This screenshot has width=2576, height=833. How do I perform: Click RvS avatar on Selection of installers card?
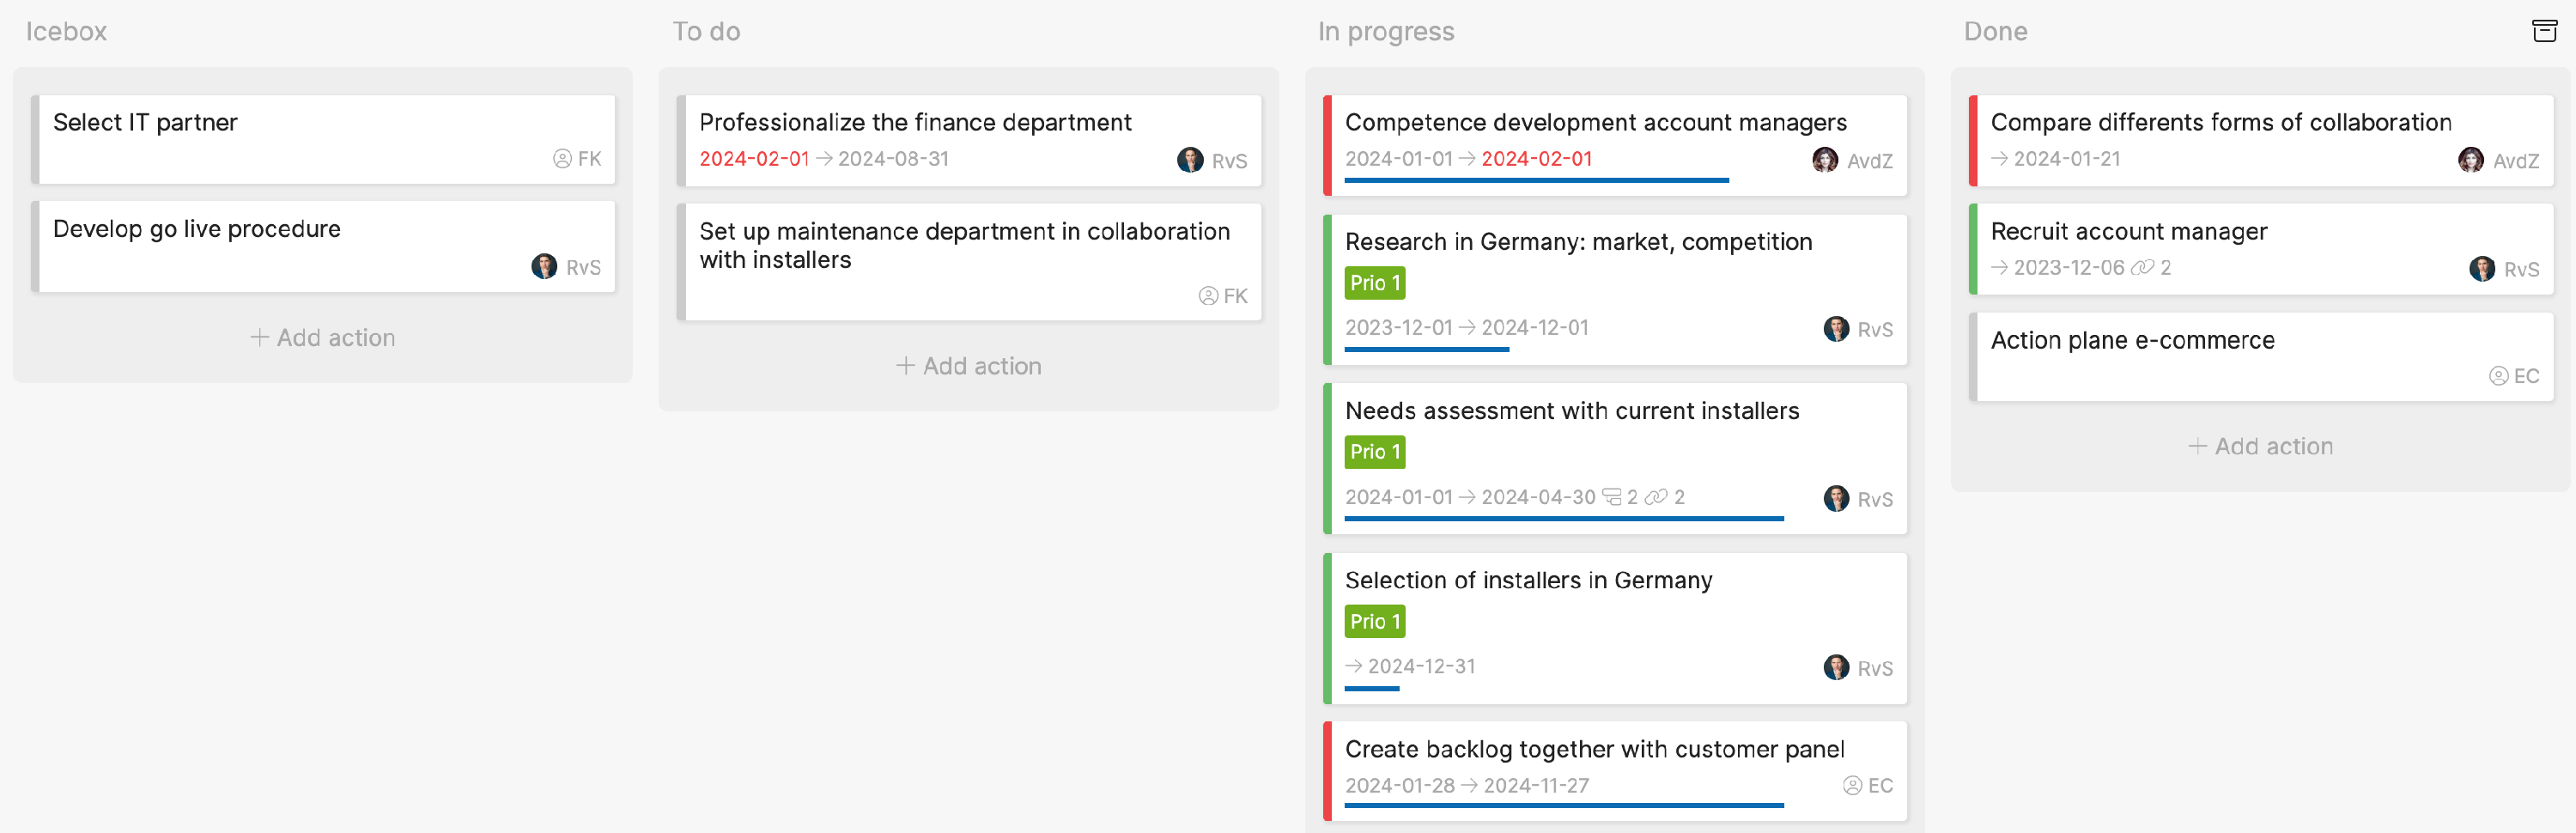pyautogui.click(x=1836, y=667)
